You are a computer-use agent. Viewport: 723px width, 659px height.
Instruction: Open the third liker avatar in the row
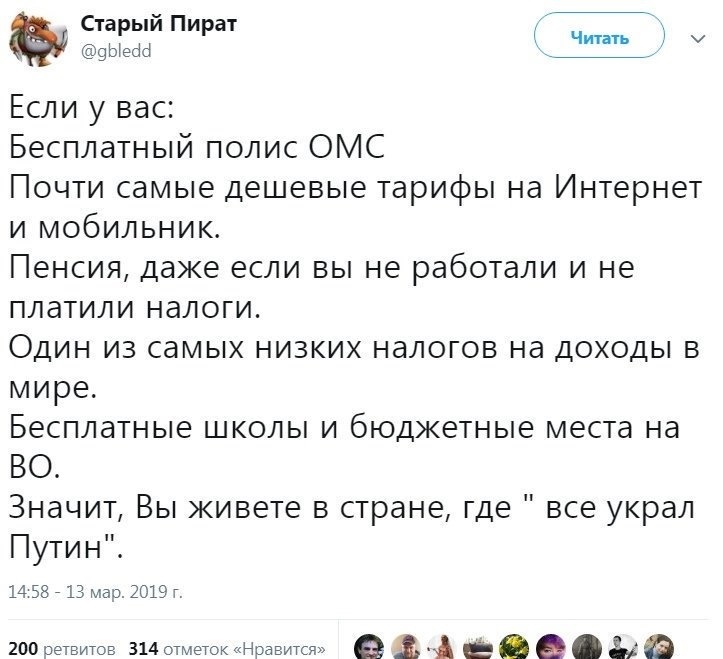pyautogui.click(x=441, y=644)
